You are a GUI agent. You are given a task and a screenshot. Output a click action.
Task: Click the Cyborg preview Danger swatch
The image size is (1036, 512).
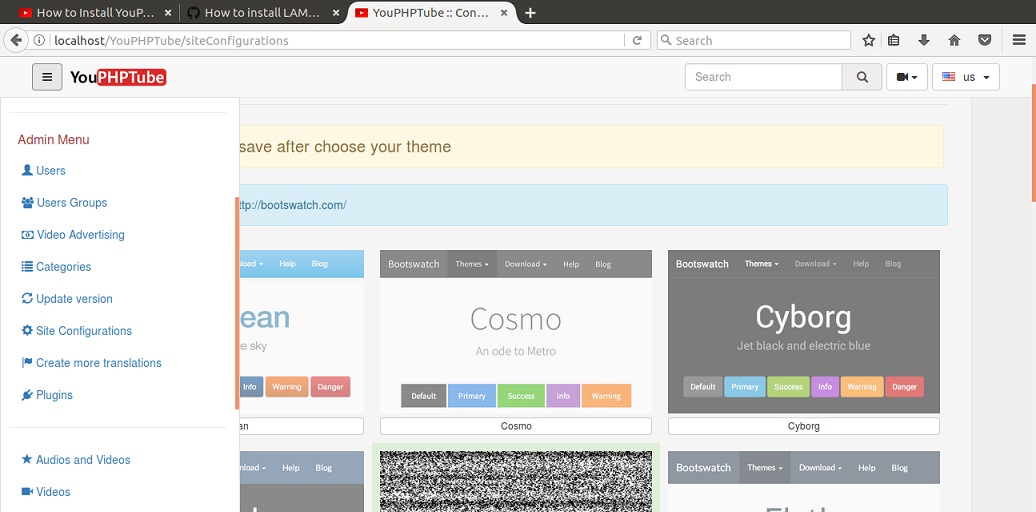point(905,386)
